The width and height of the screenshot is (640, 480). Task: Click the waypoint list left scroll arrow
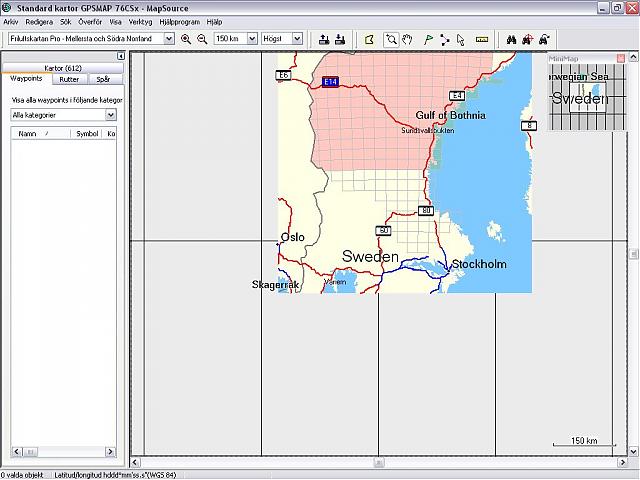click(16, 451)
